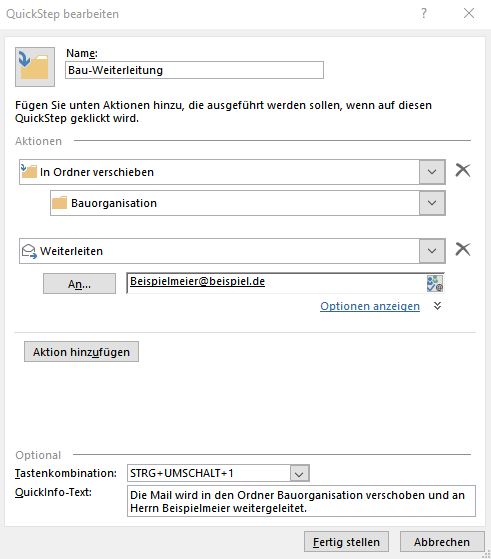Viewport: 491px width, 559px height.
Task: Click the recipient email address field
Action: pyautogui.click(x=276, y=283)
